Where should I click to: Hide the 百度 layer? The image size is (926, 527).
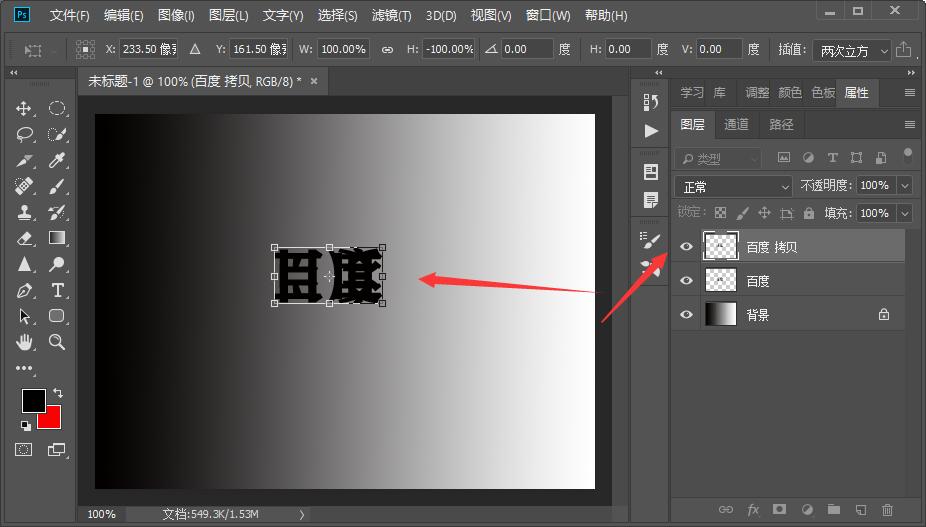(686, 281)
